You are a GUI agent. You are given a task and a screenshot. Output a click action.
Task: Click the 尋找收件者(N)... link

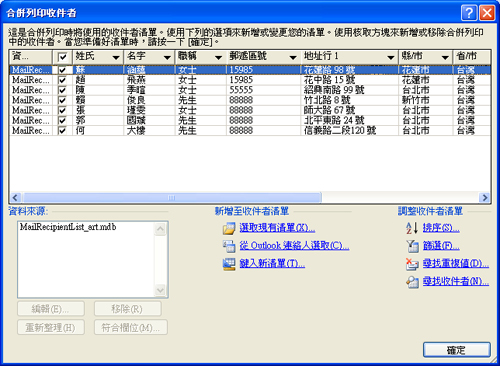tap(456, 282)
